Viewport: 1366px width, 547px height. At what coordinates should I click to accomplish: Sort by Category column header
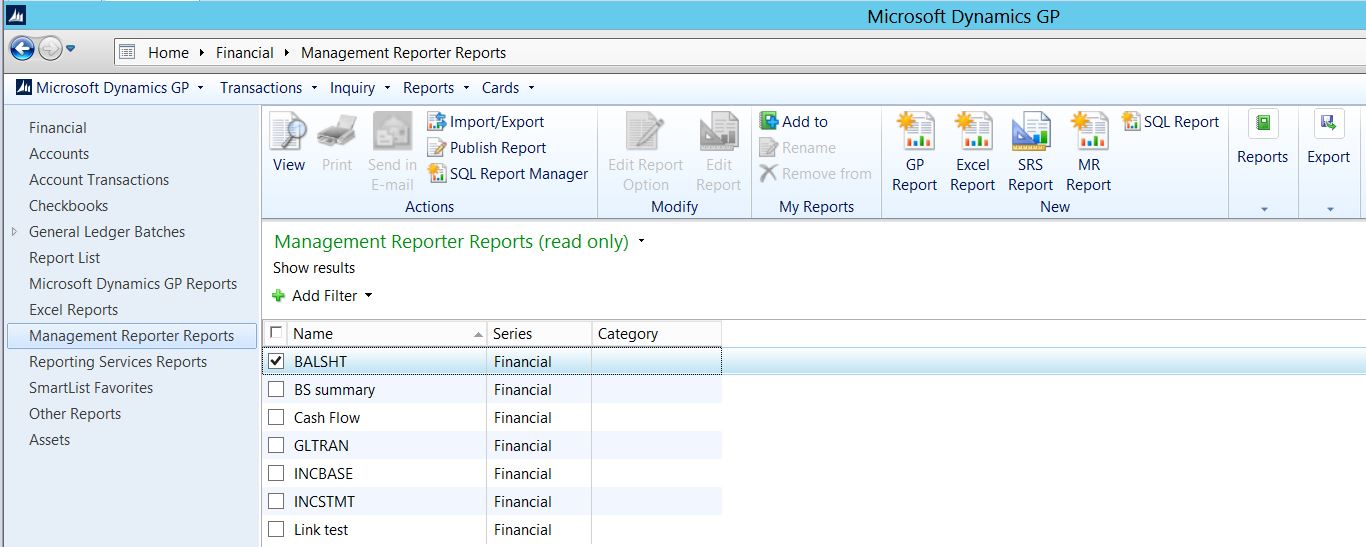pos(656,333)
